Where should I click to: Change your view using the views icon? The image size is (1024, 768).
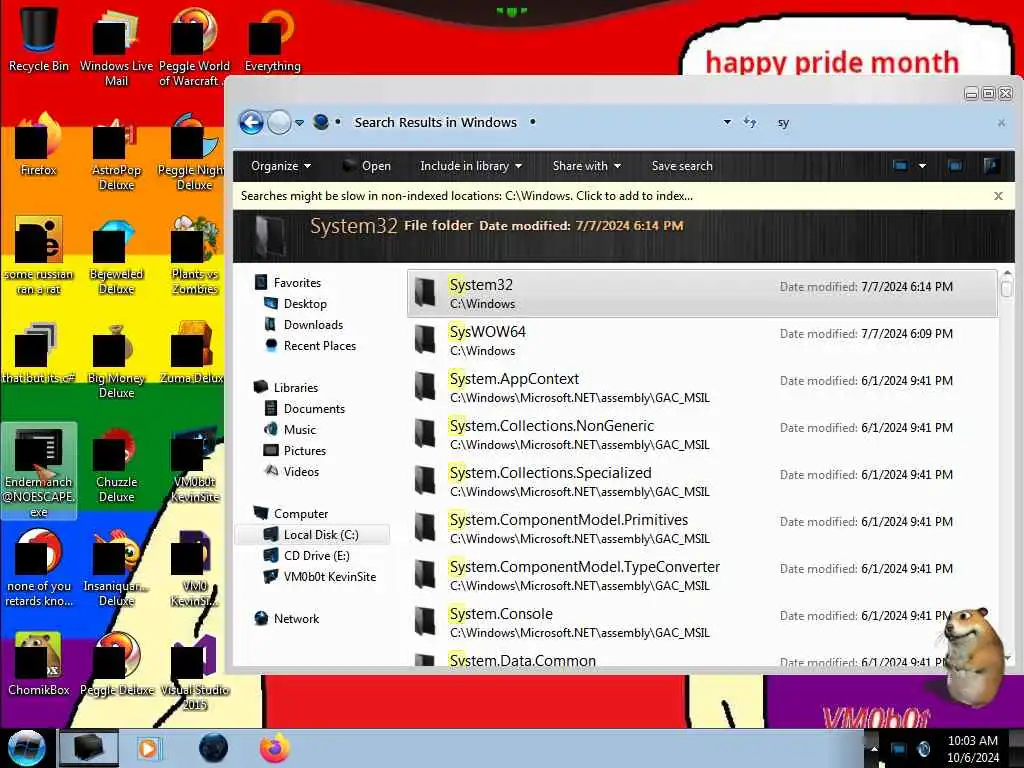900,166
